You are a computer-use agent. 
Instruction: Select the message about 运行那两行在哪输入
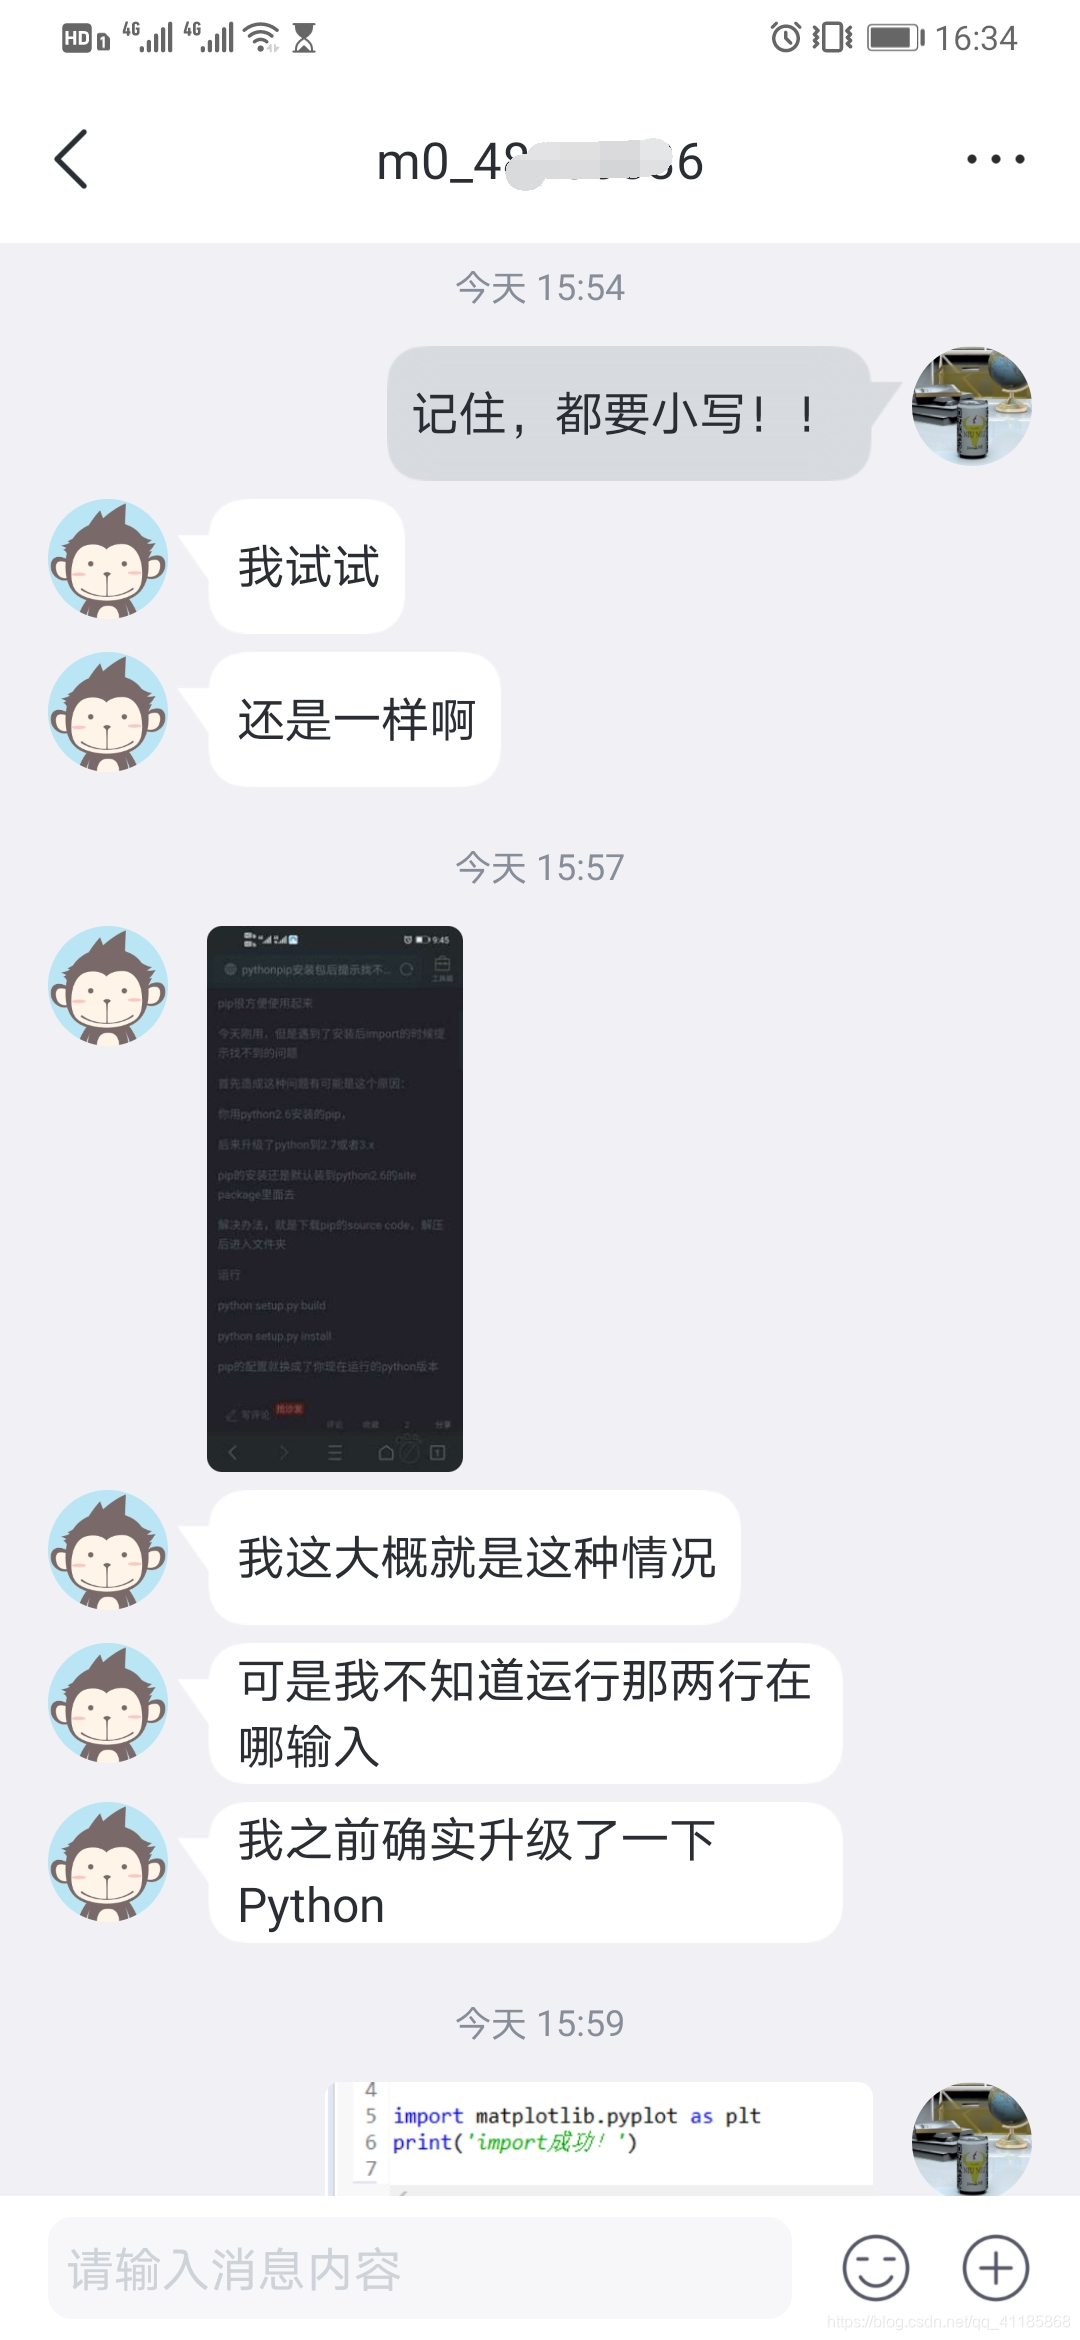click(526, 1713)
